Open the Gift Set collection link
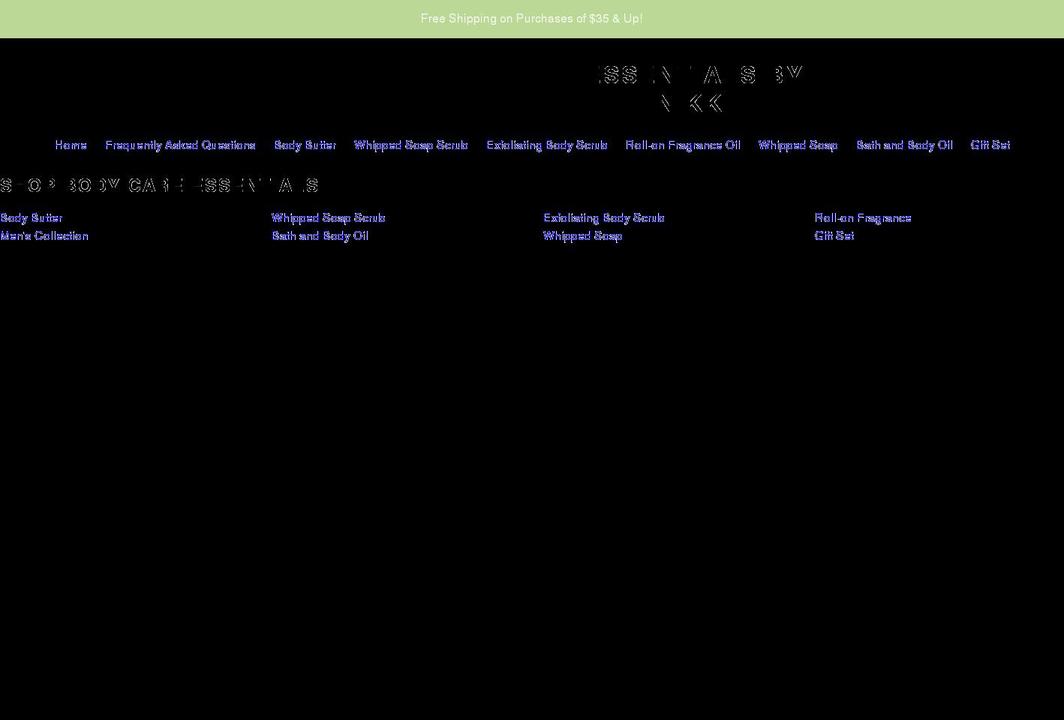 click(x=834, y=236)
